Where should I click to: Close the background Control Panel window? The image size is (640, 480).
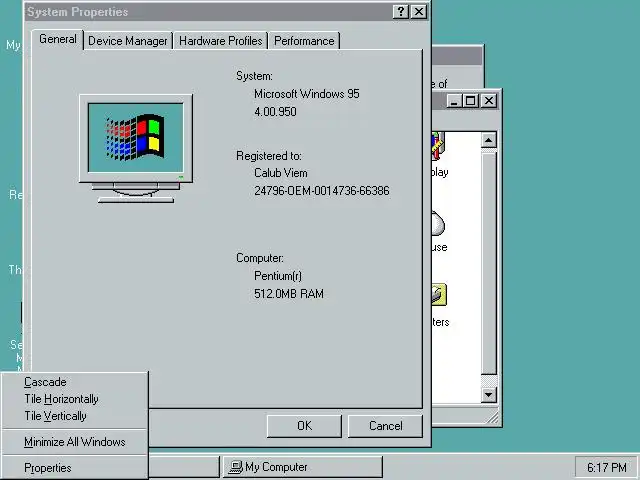(x=489, y=101)
